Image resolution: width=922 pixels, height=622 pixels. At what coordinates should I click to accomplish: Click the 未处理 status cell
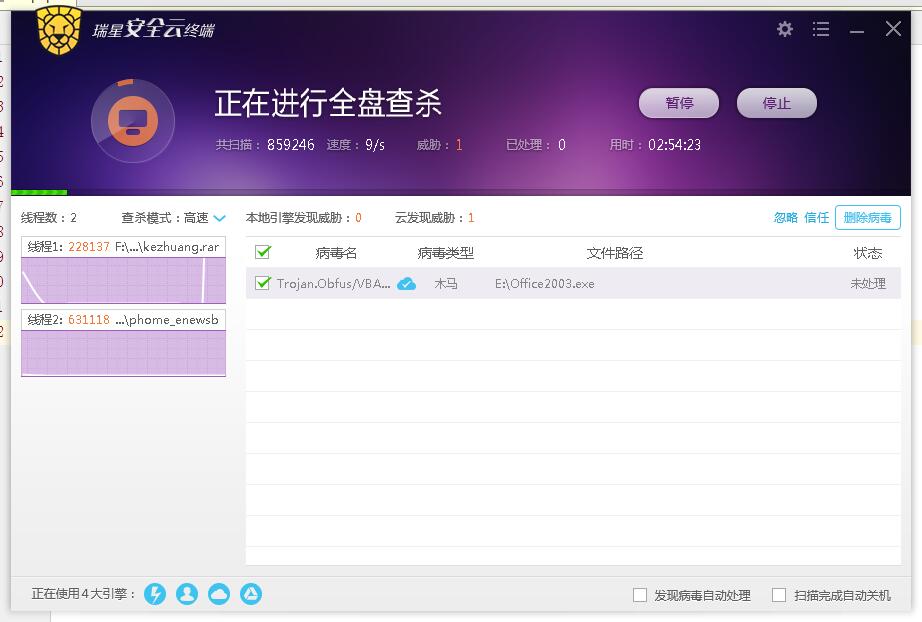coord(868,283)
